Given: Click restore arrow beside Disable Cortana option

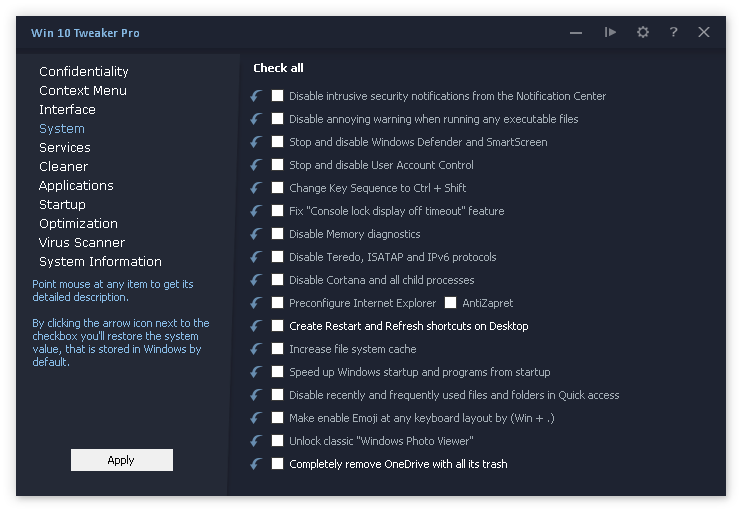Looking at the screenshot, I should [x=257, y=280].
